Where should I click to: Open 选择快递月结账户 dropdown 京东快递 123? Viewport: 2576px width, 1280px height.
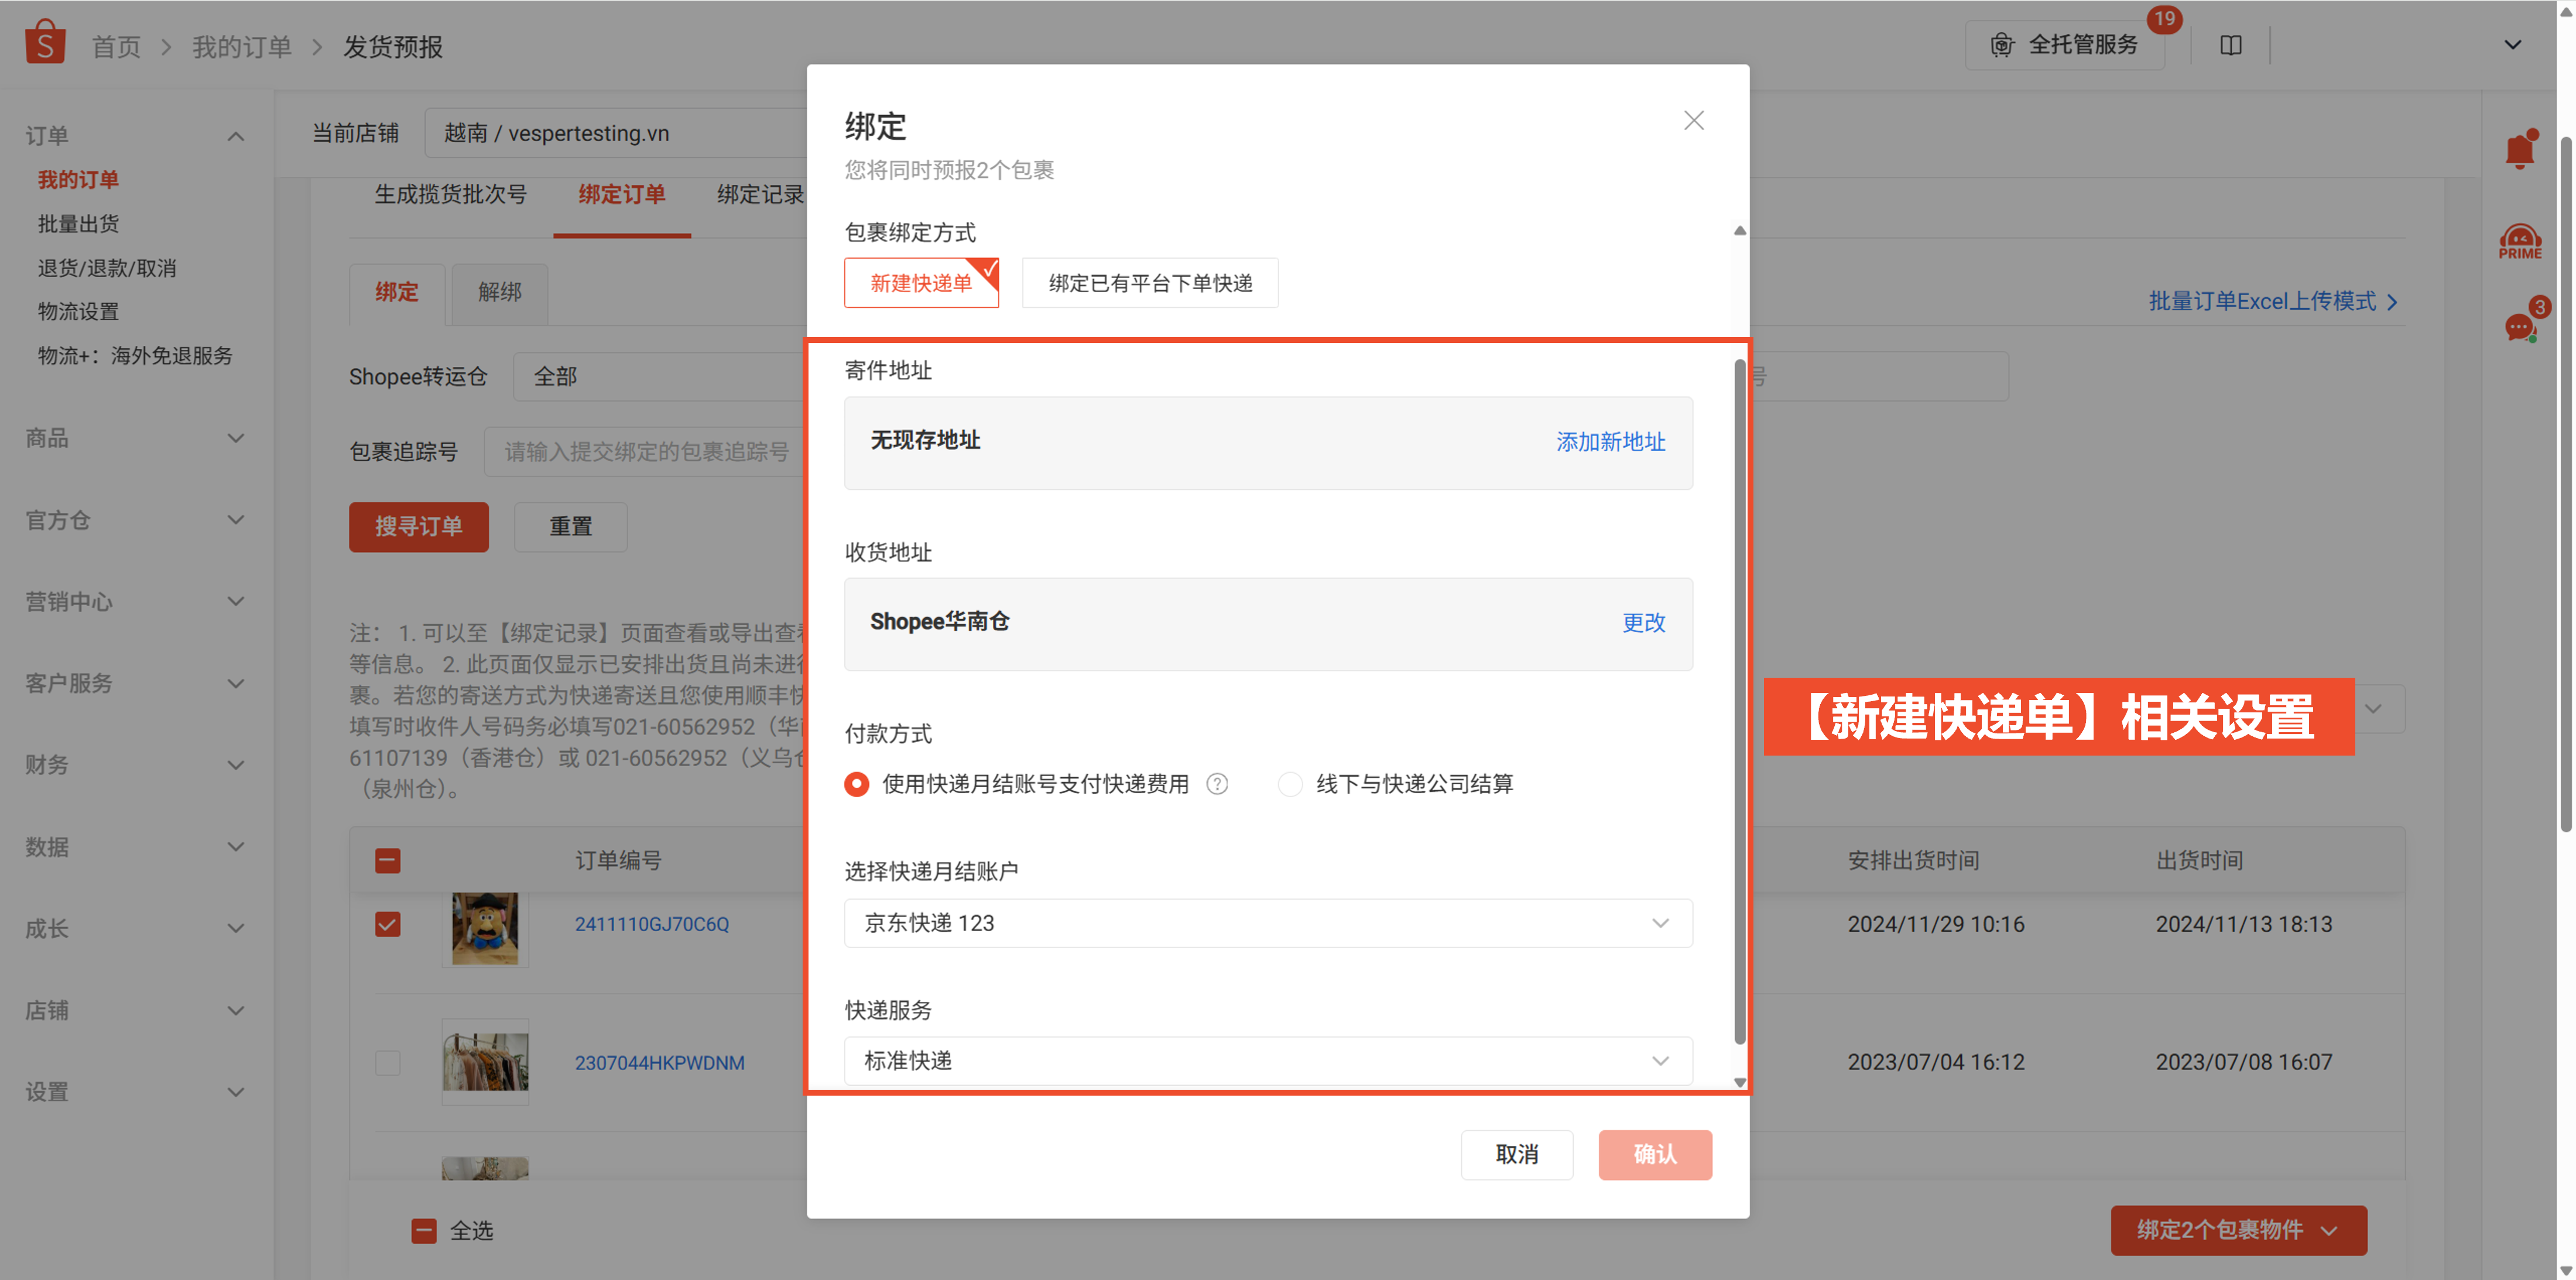[1268, 923]
